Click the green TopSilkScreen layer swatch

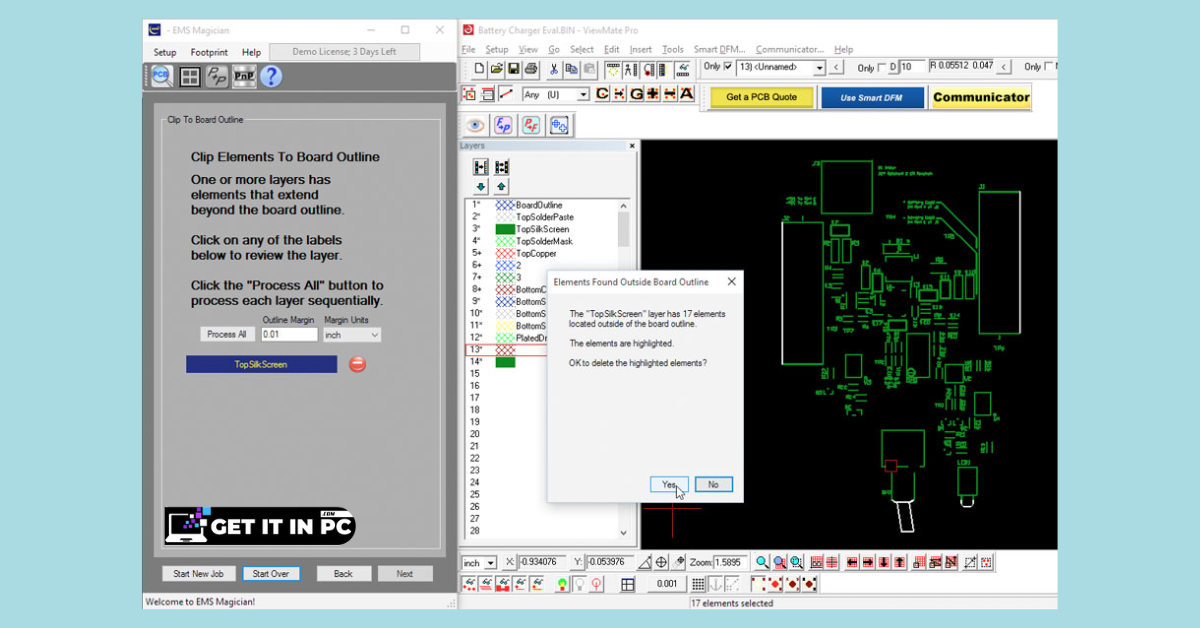tap(505, 229)
